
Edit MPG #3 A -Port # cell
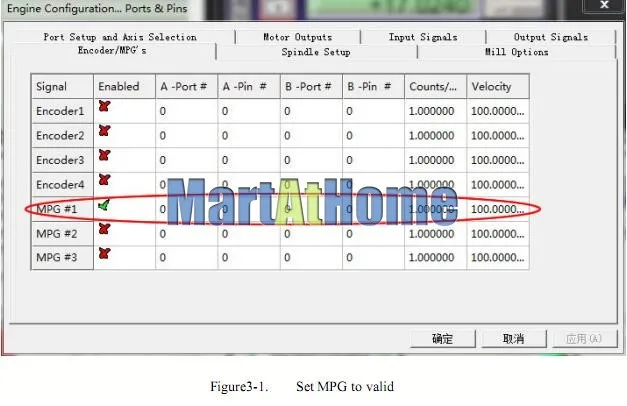tap(187, 258)
